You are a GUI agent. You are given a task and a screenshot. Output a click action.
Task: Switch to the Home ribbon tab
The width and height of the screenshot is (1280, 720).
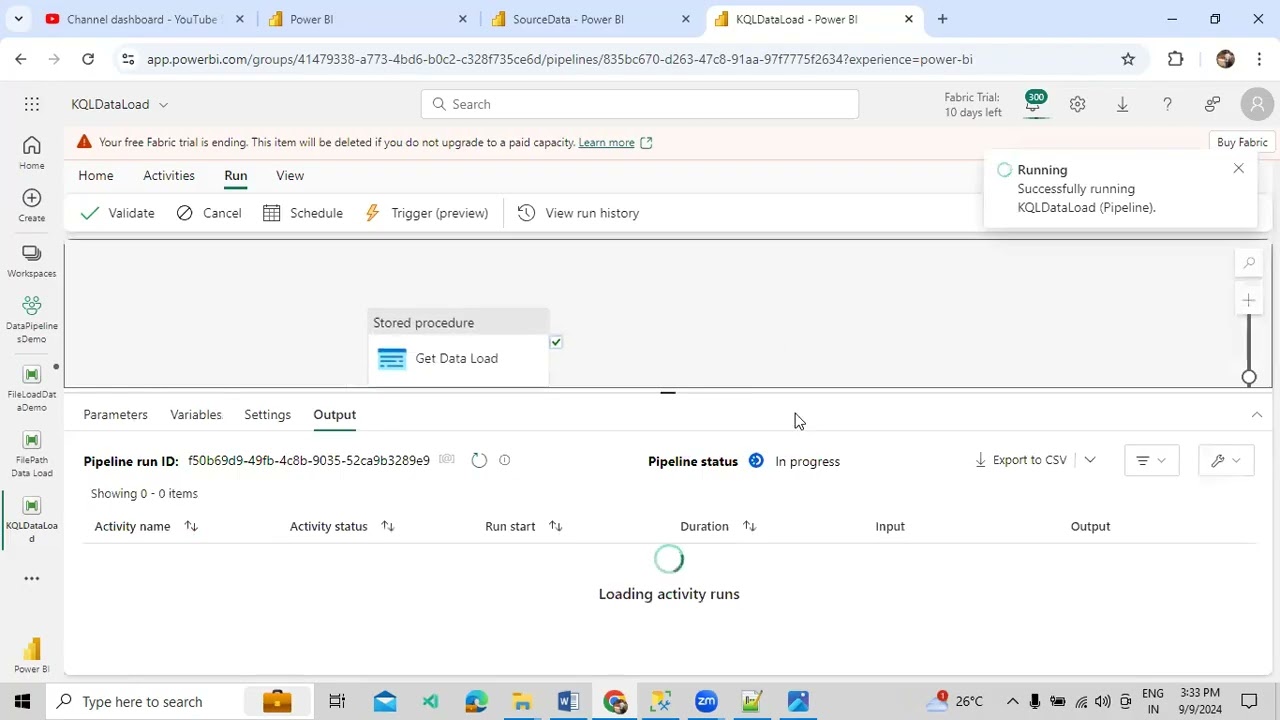96,176
